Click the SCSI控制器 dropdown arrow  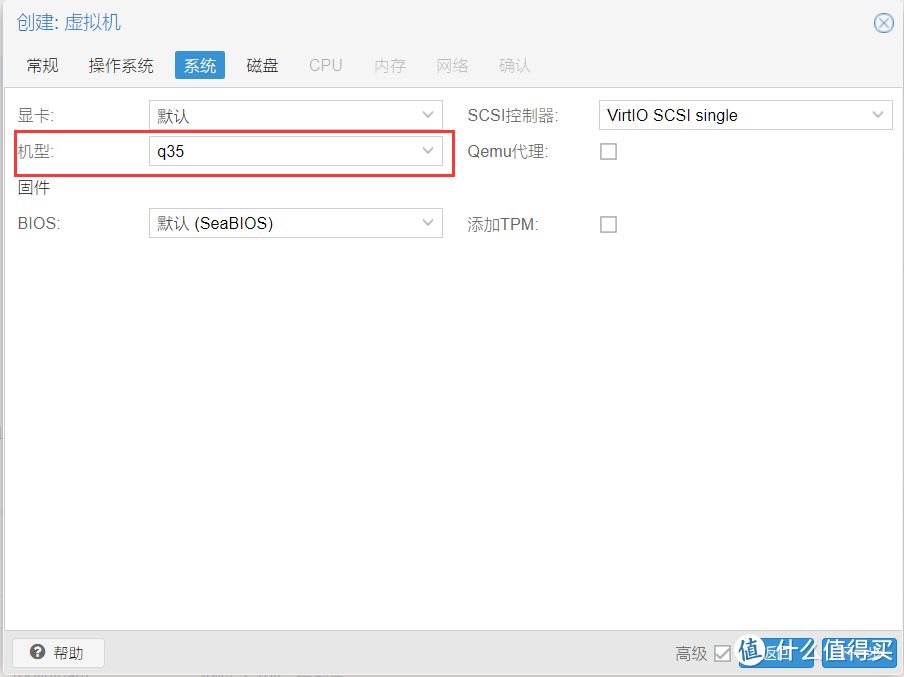[x=879, y=115]
